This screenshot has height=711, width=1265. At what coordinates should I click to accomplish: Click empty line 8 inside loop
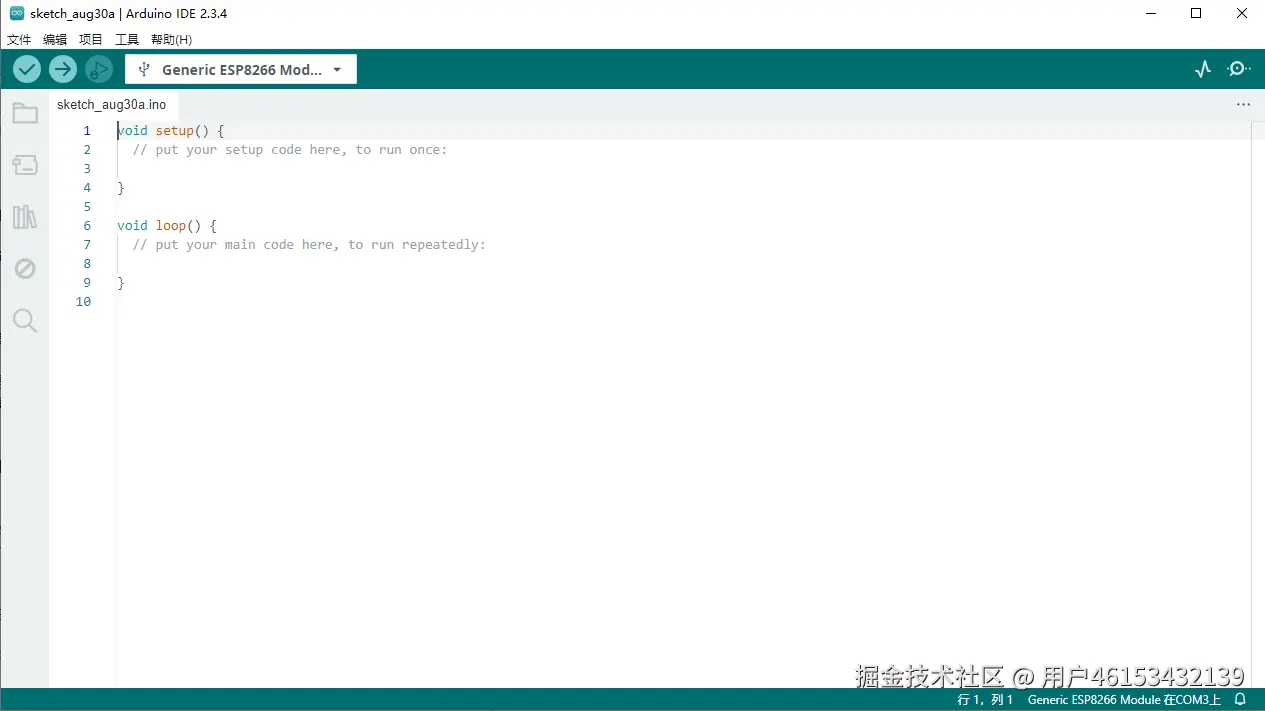[x=683, y=264]
